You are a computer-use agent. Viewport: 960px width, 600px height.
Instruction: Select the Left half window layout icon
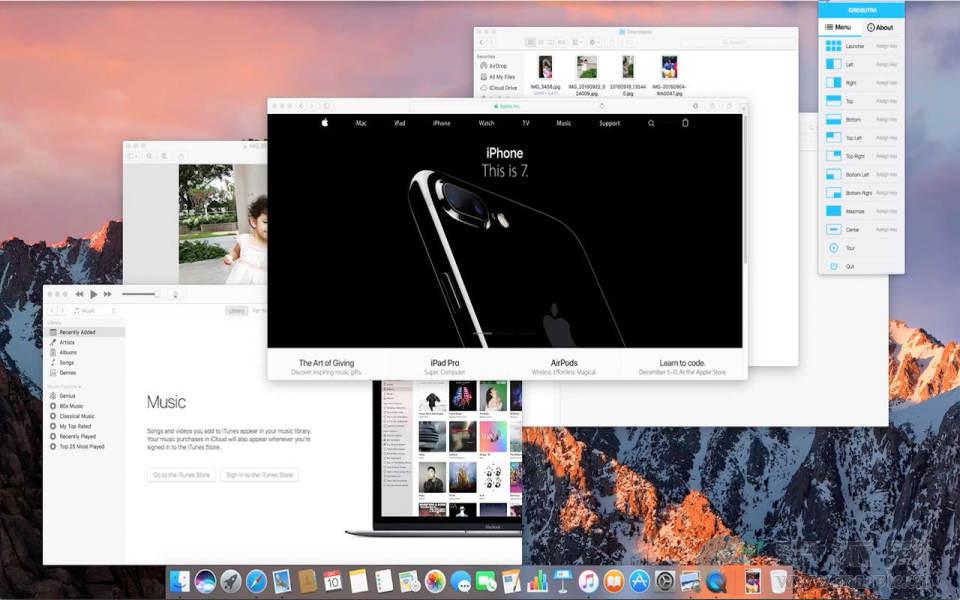[x=833, y=64]
